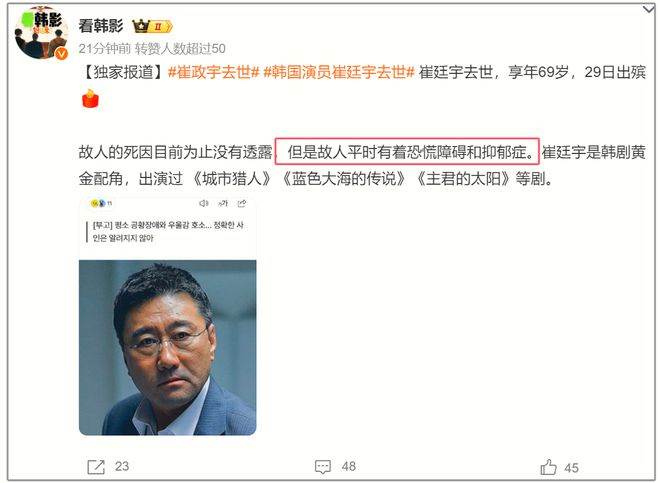Screen dimensions: 660x483
Task: Click the 21分钟前 timestamp
Action: click(105, 49)
